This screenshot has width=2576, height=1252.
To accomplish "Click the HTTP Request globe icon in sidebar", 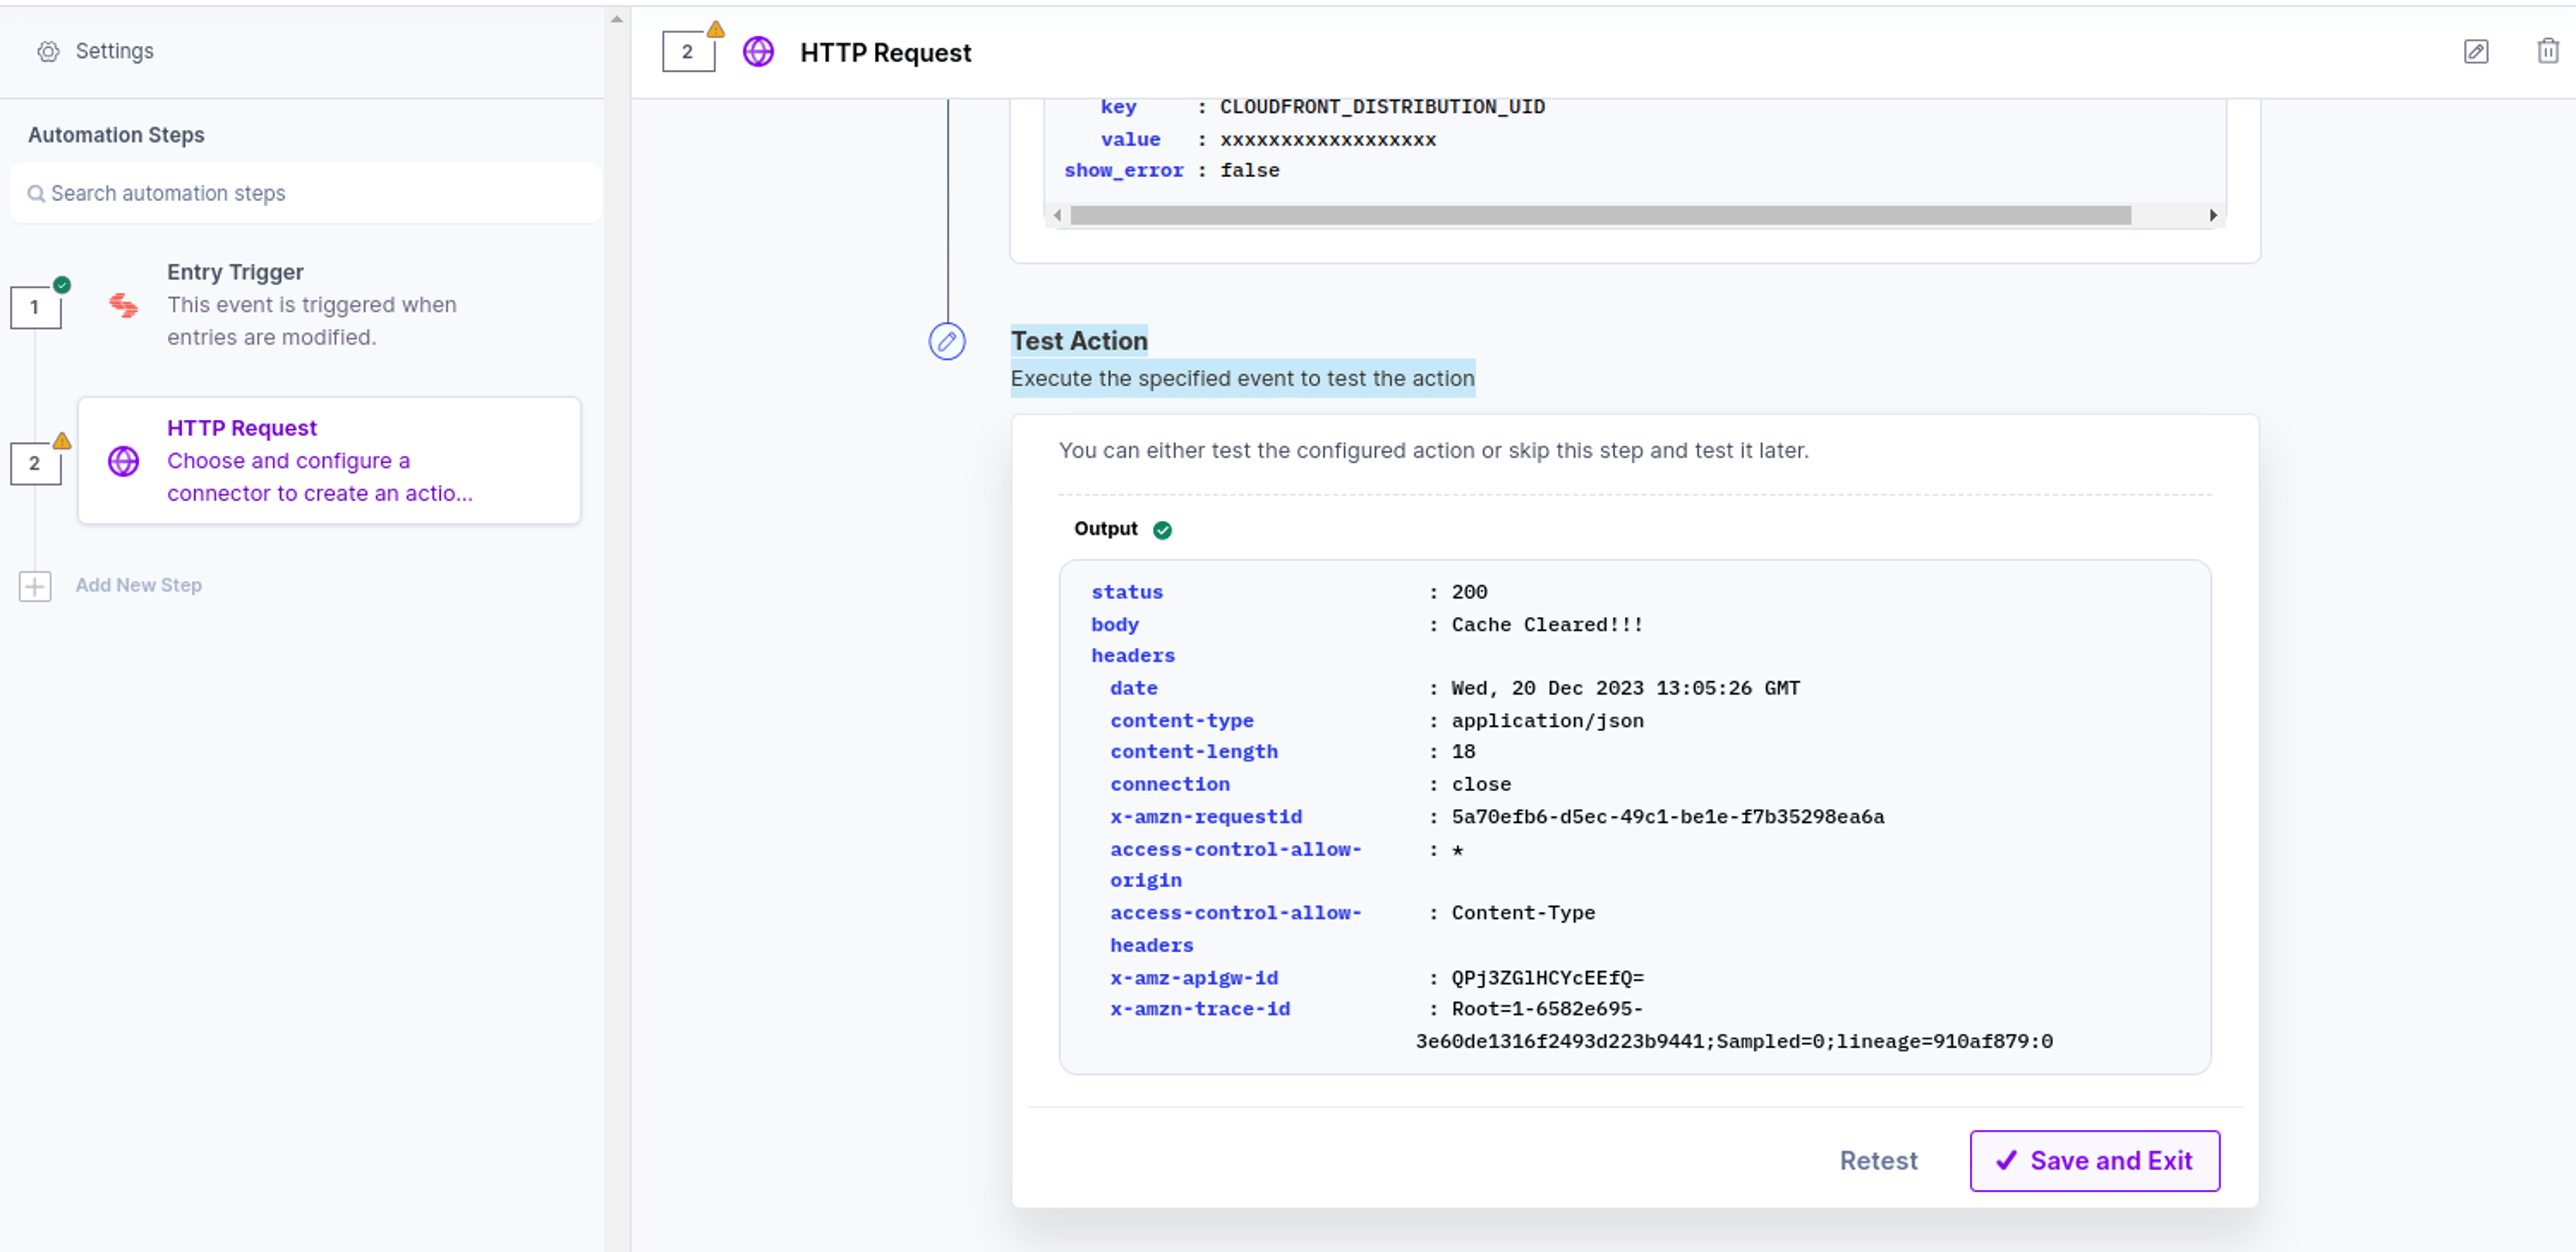I will [123, 461].
